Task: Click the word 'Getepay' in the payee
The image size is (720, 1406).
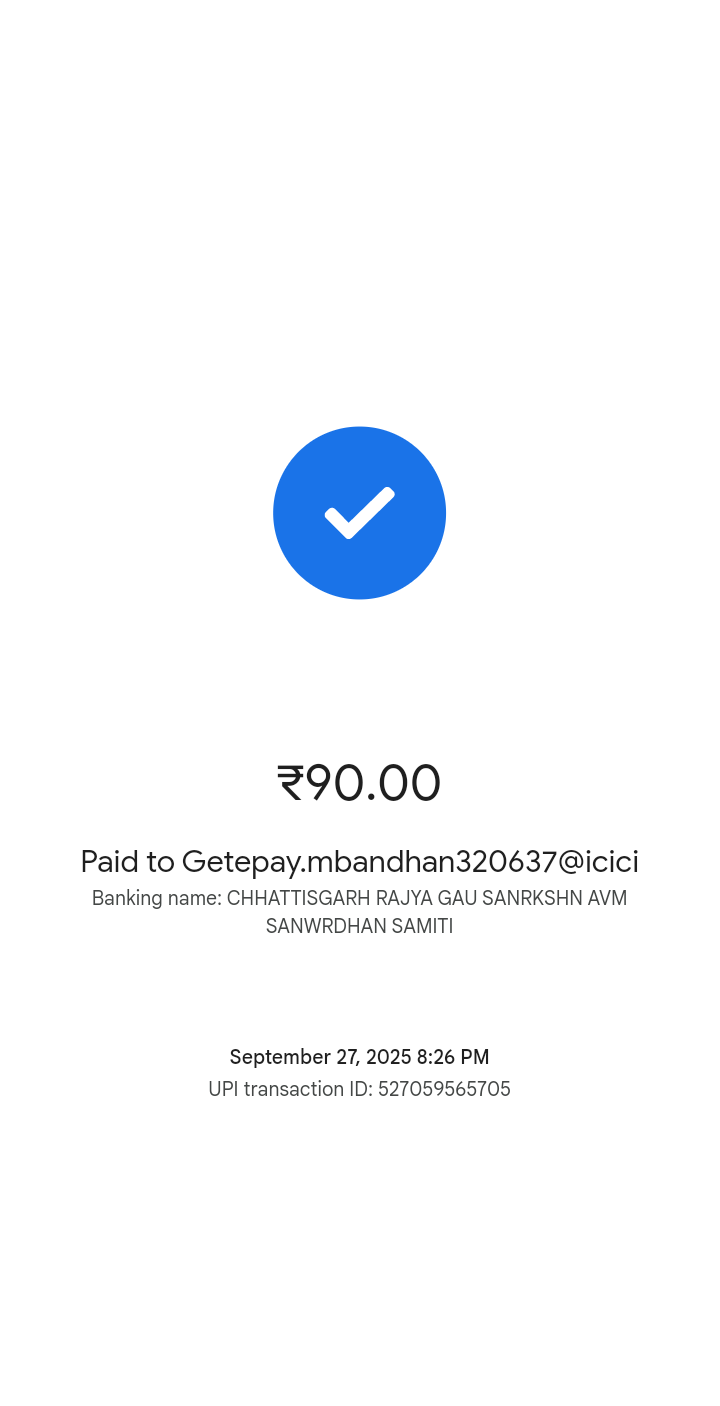Action: [x=241, y=862]
